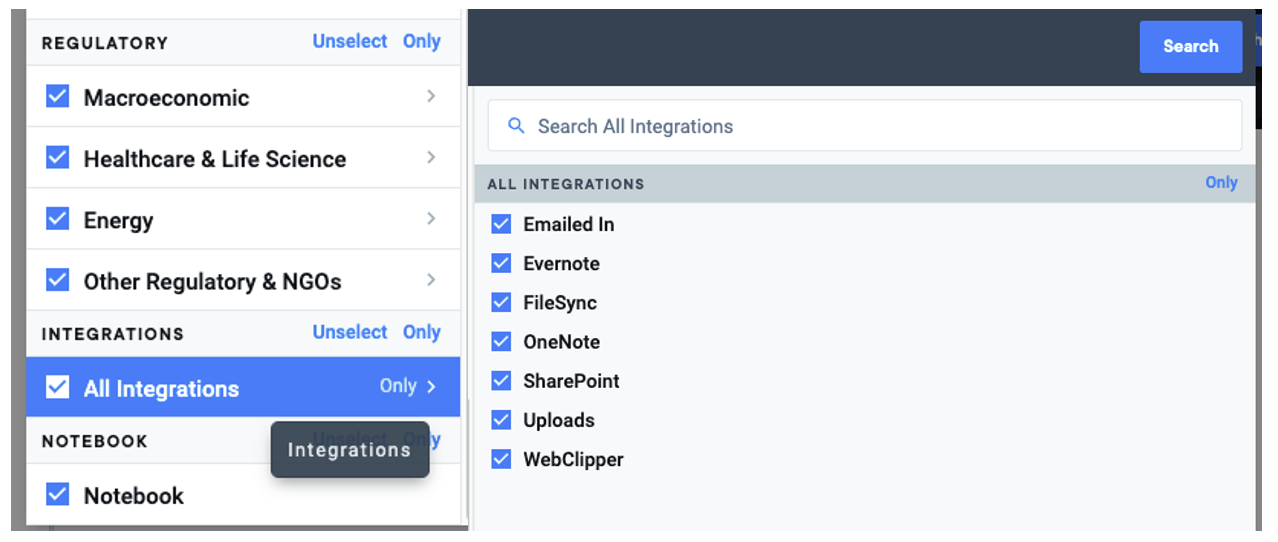Uncheck the Uploads checkbox
This screenshot has height=542, width=1278.
pyautogui.click(x=501, y=420)
